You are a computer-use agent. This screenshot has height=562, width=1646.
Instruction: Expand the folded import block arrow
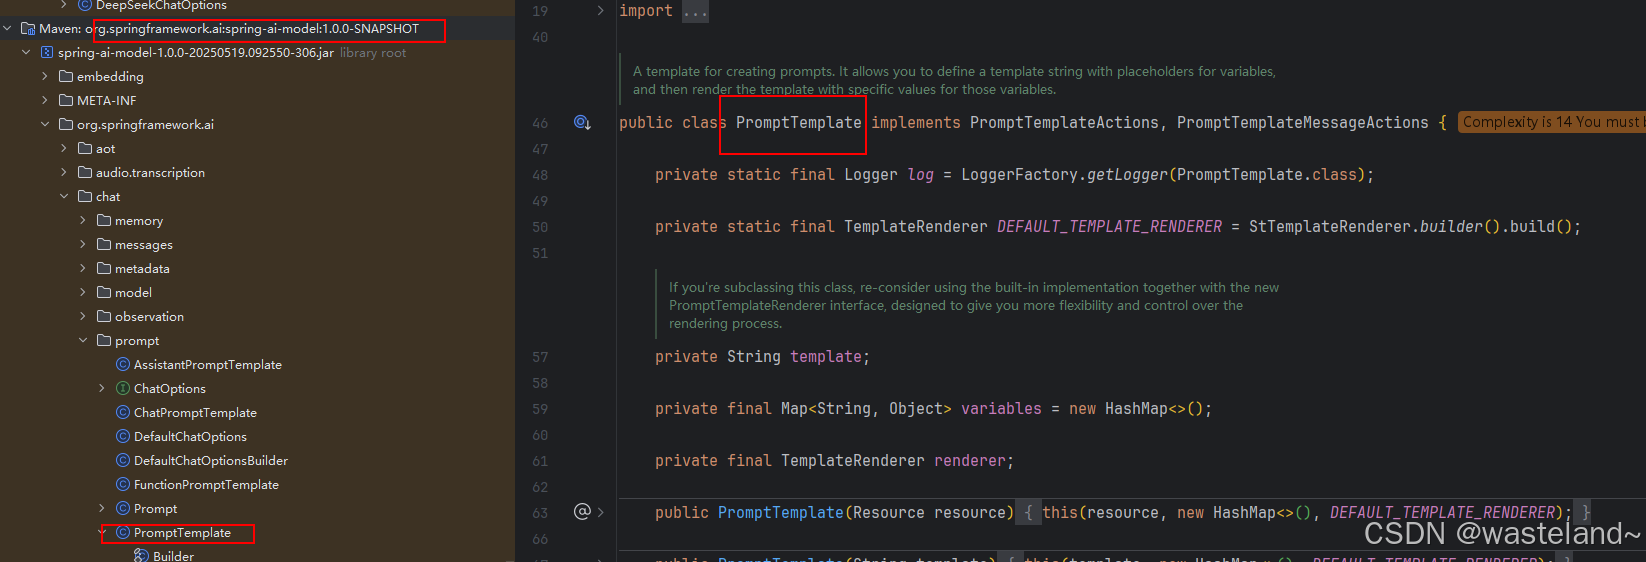coord(600,11)
